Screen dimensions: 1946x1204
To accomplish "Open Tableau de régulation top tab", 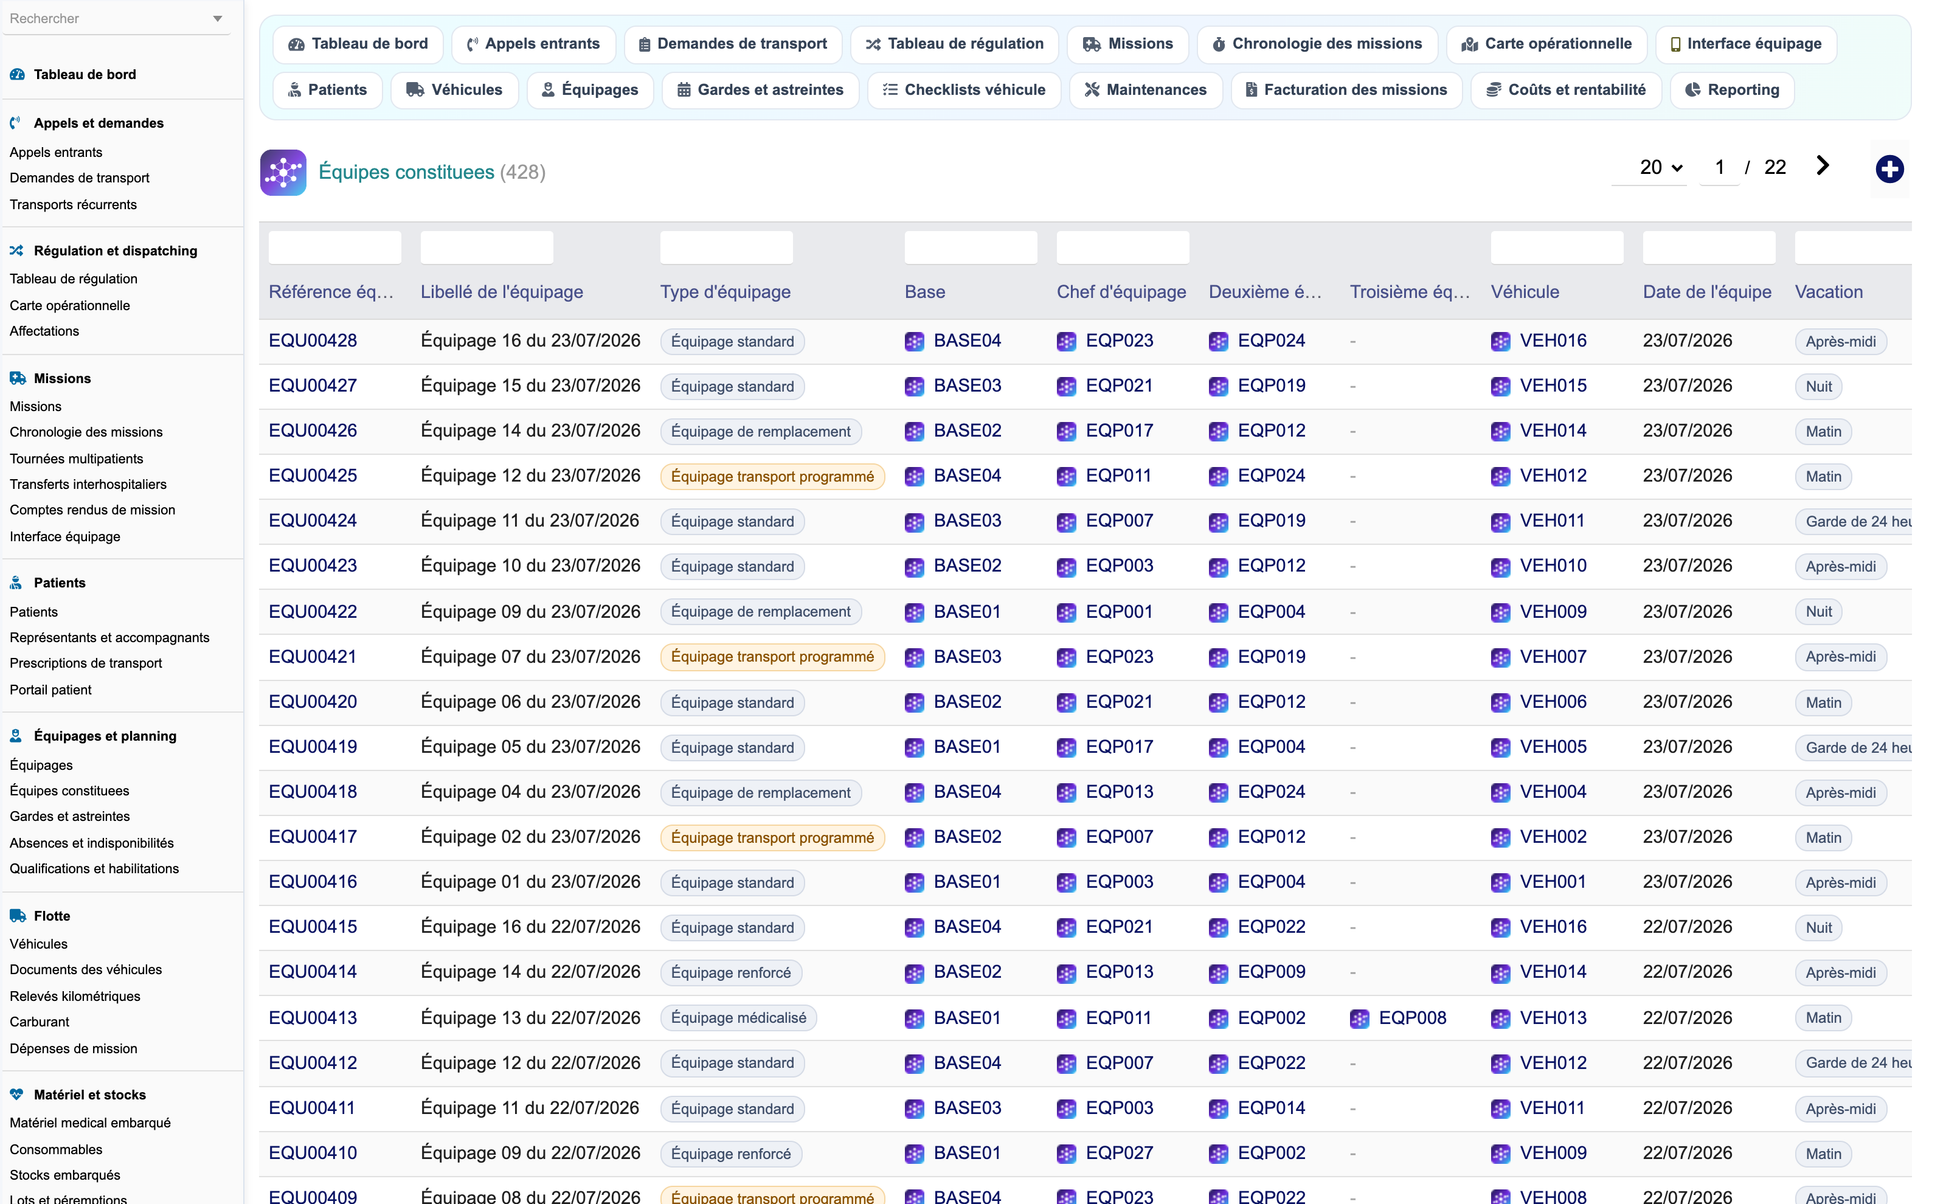I will click(954, 44).
